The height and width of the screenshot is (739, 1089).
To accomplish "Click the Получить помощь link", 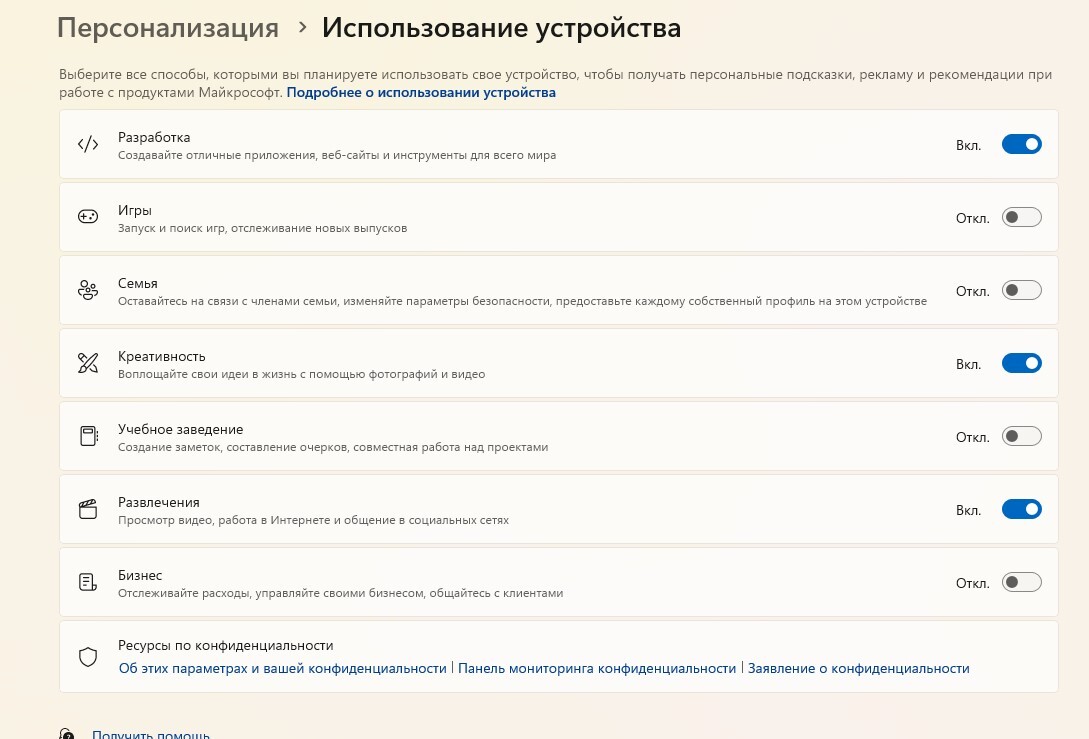I will 151,733.
